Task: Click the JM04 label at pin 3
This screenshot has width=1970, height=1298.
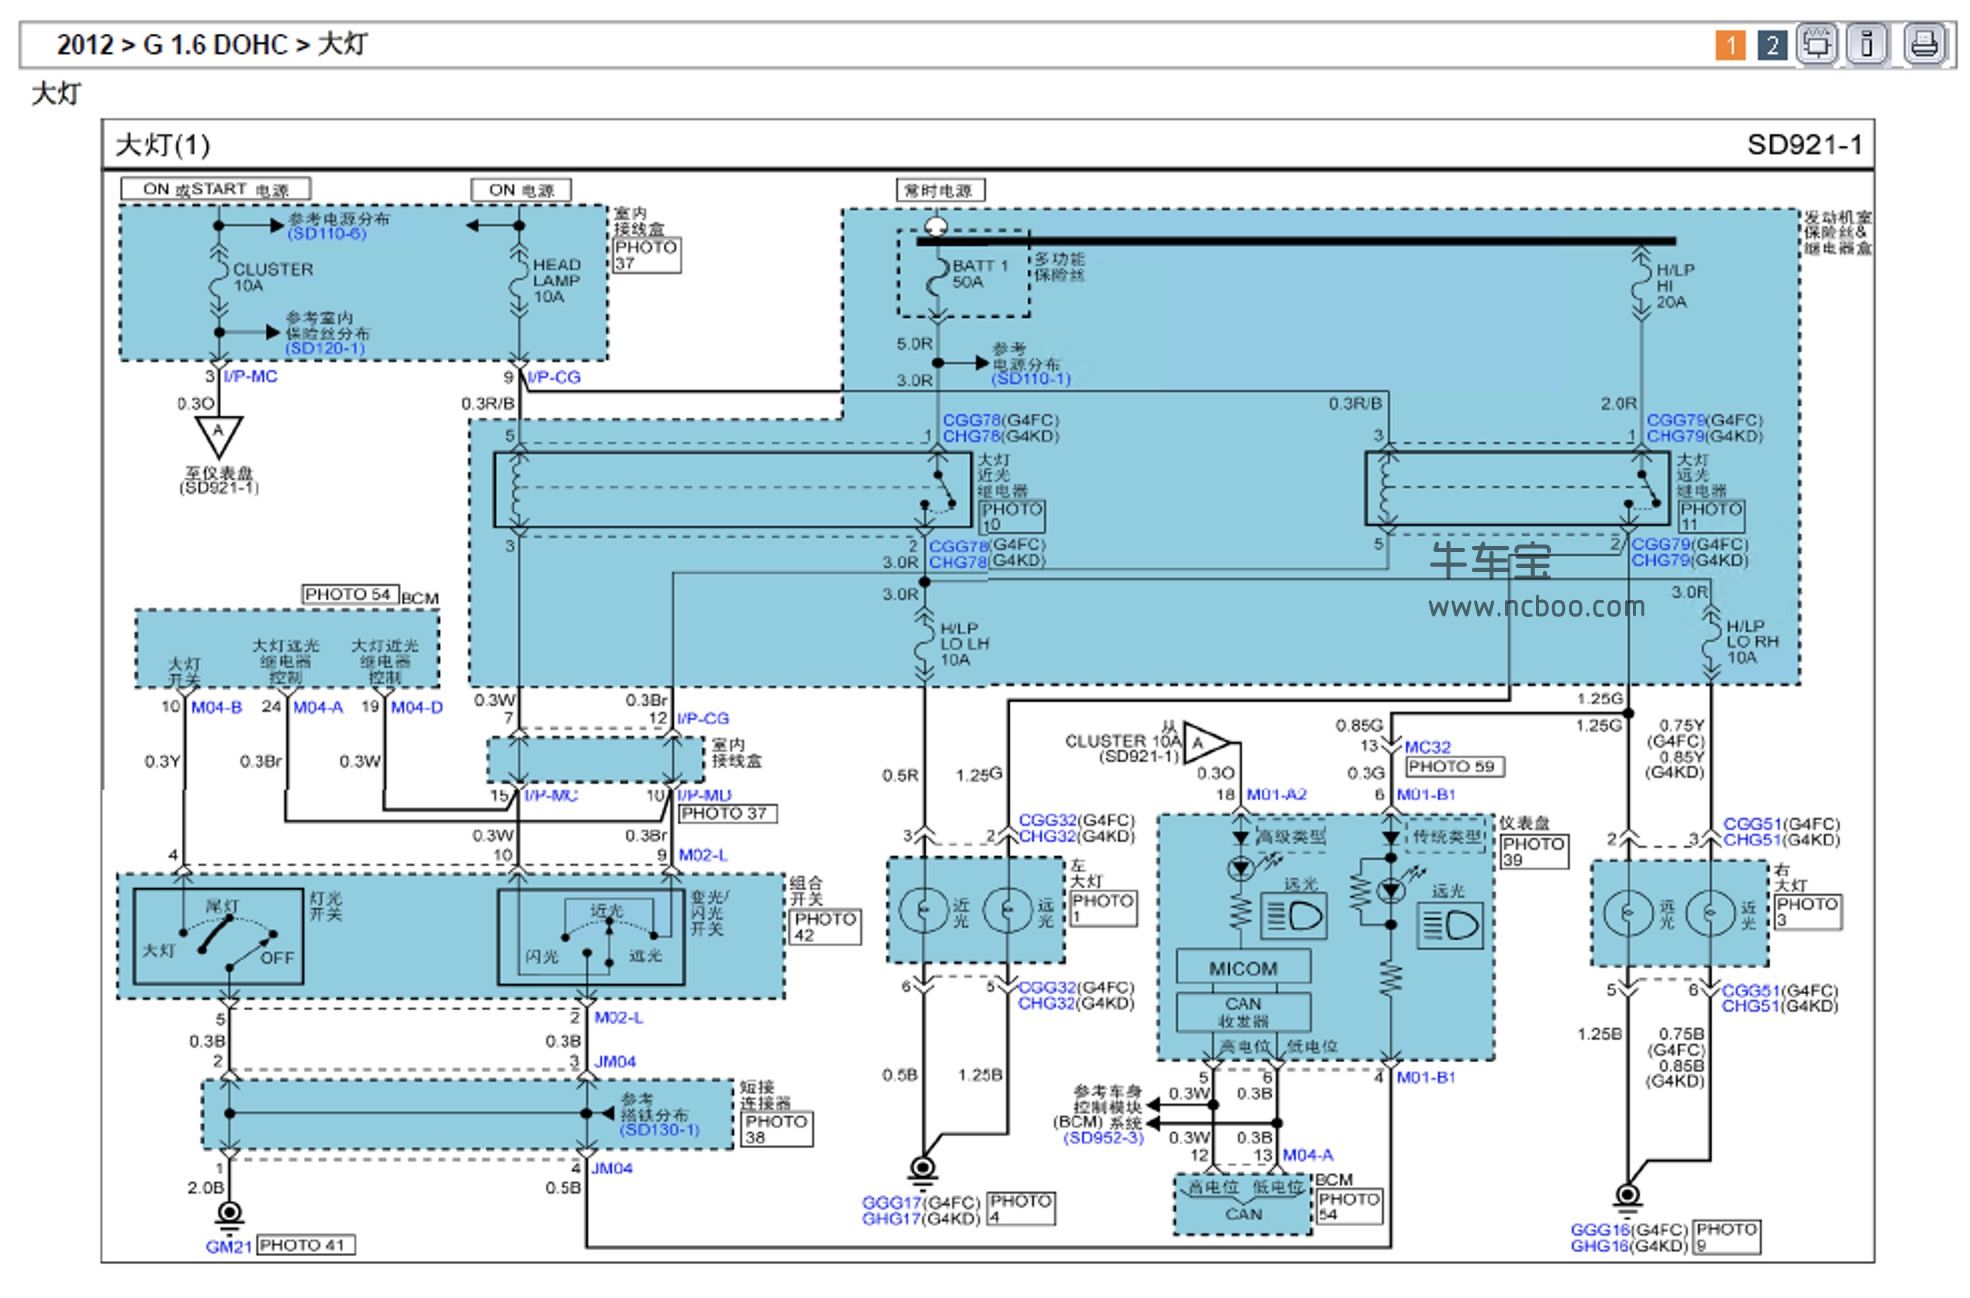Action: 615,1062
